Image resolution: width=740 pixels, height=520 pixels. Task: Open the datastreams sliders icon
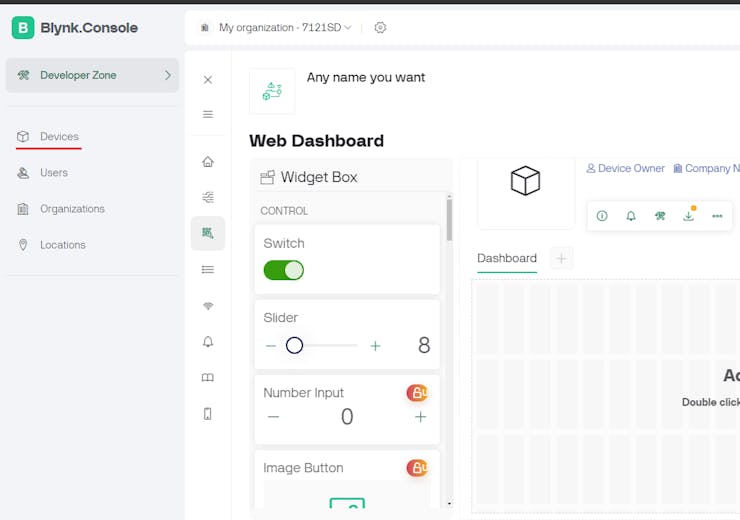tap(208, 197)
